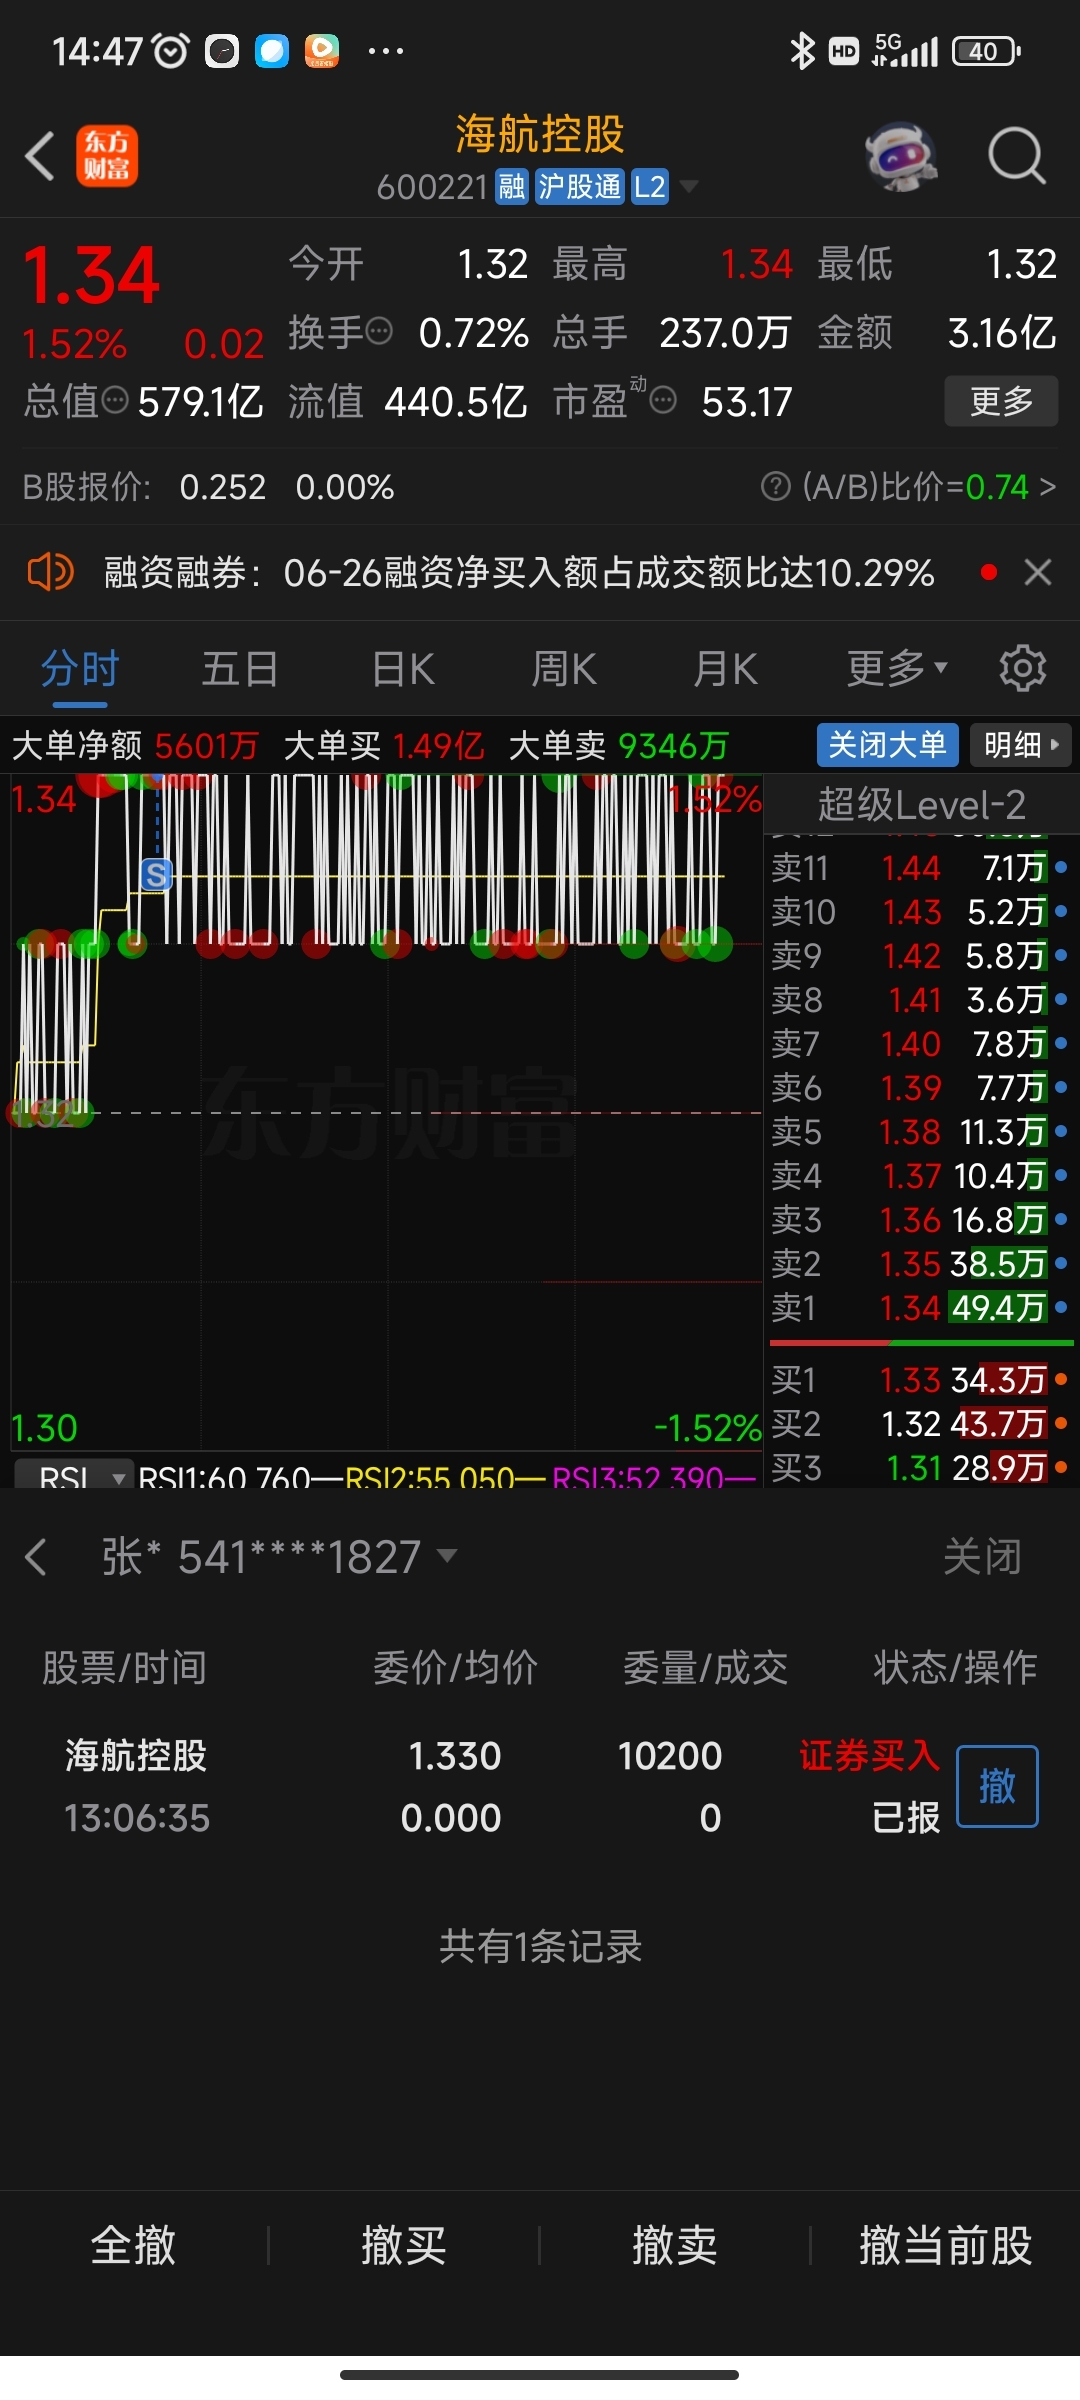Open the 东方财富 orange app logo

[x=107, y=156]
